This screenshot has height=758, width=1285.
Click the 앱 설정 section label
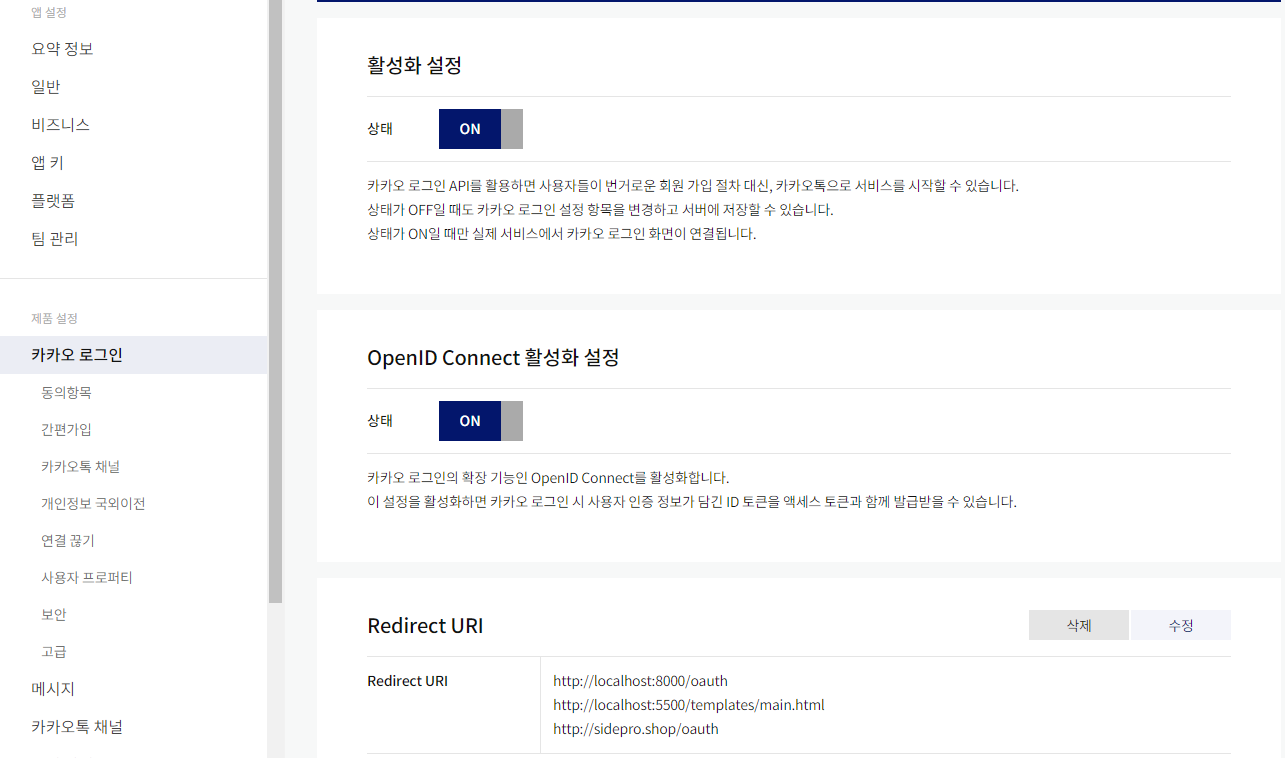point(49,12)
